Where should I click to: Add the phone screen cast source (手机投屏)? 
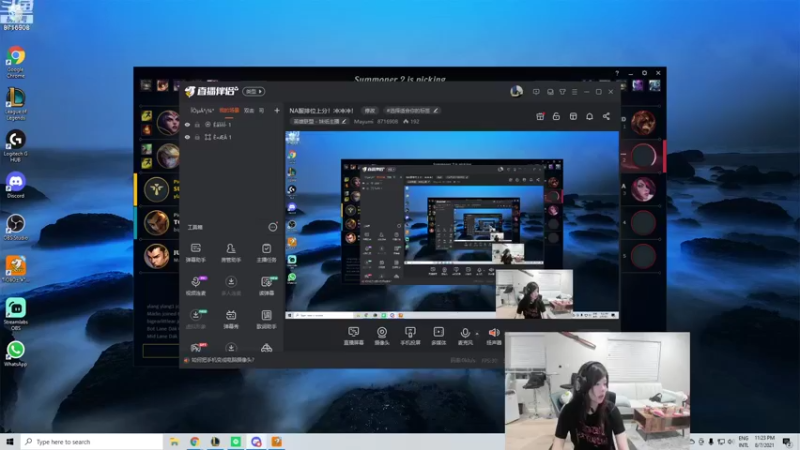[x=410, y=336]
